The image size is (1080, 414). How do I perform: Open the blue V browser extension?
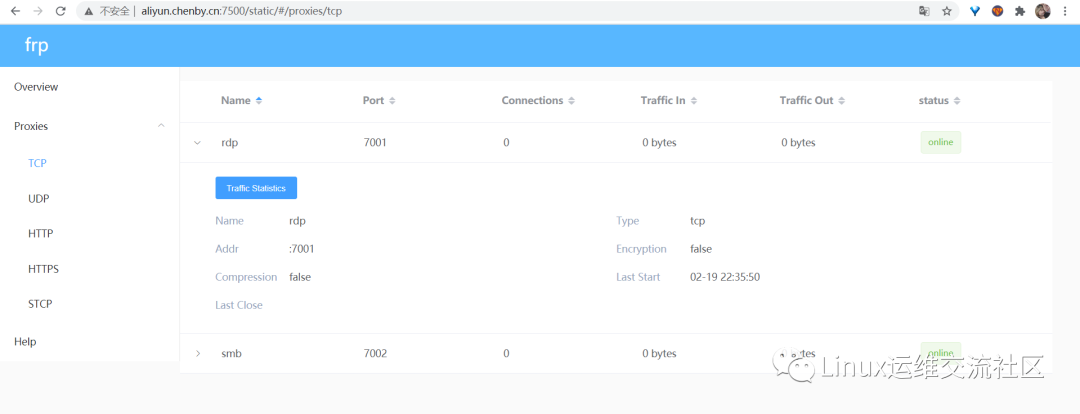click(975, 11)
